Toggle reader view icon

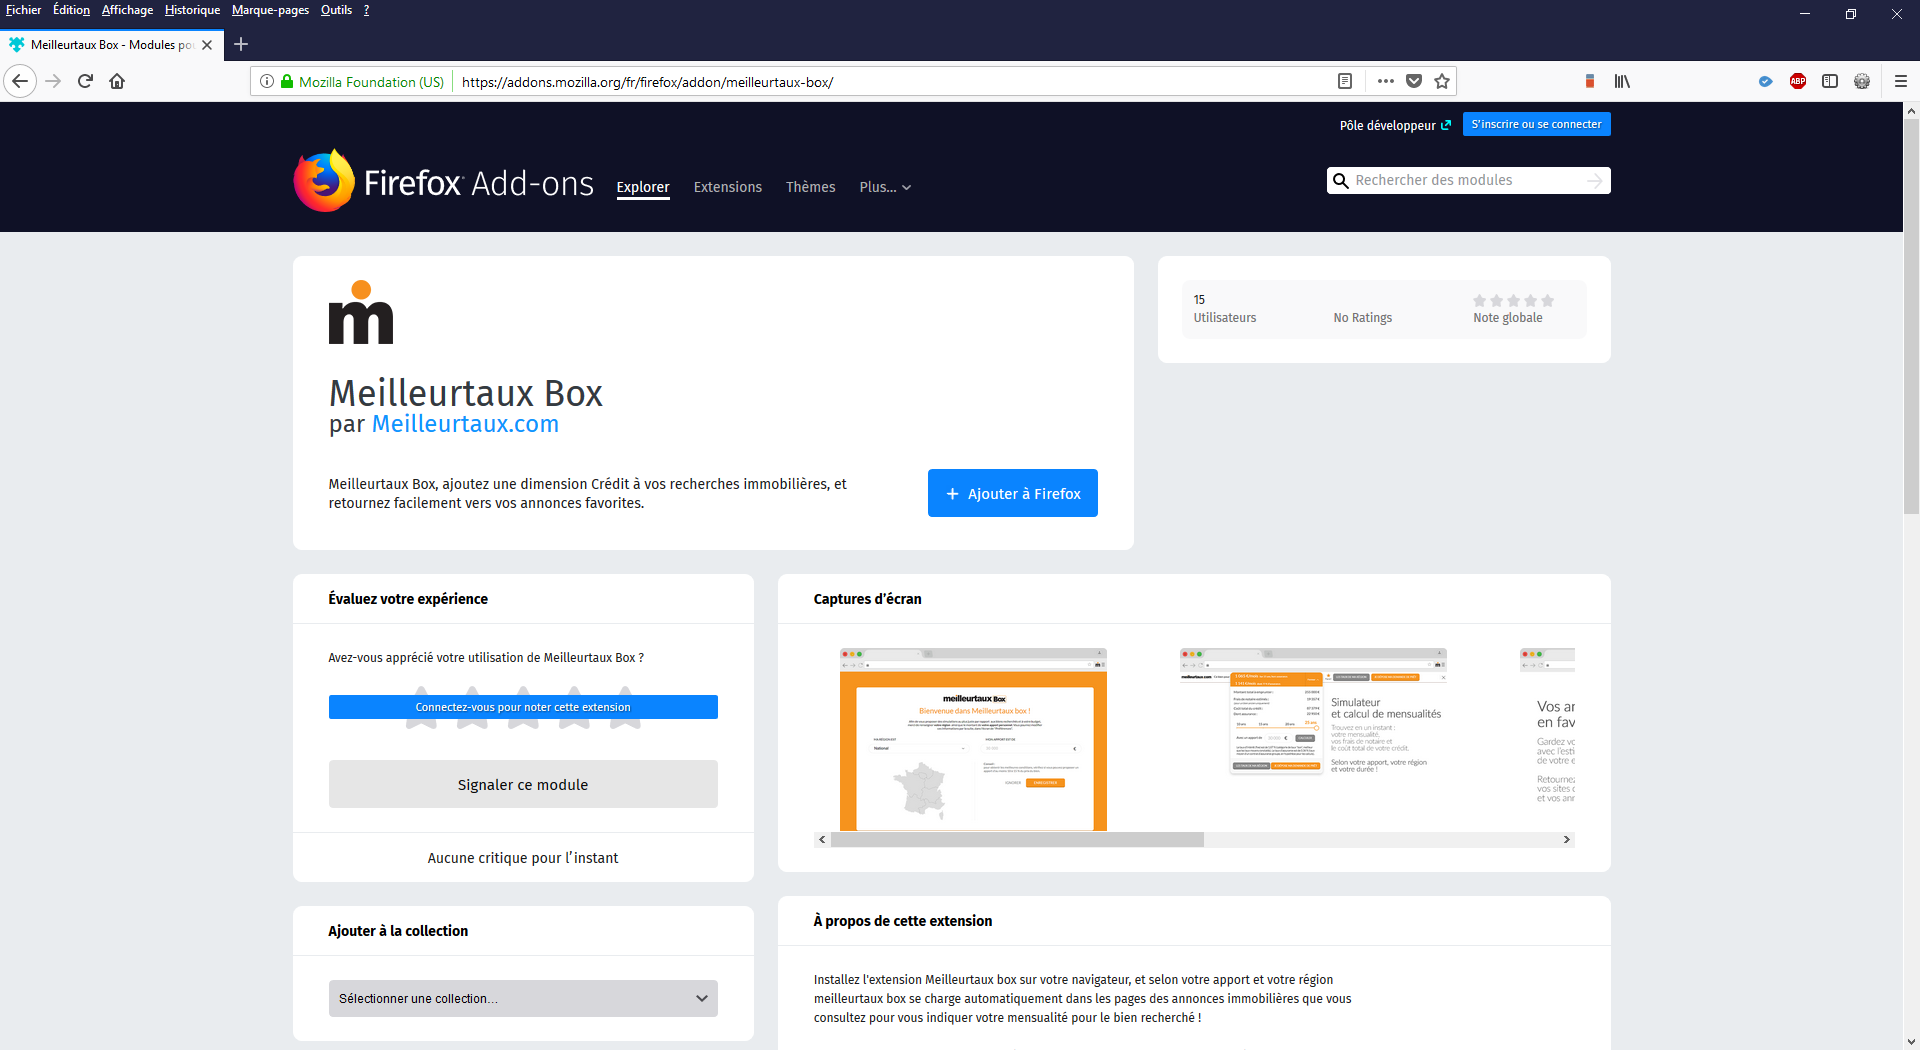pos(1345,81)
